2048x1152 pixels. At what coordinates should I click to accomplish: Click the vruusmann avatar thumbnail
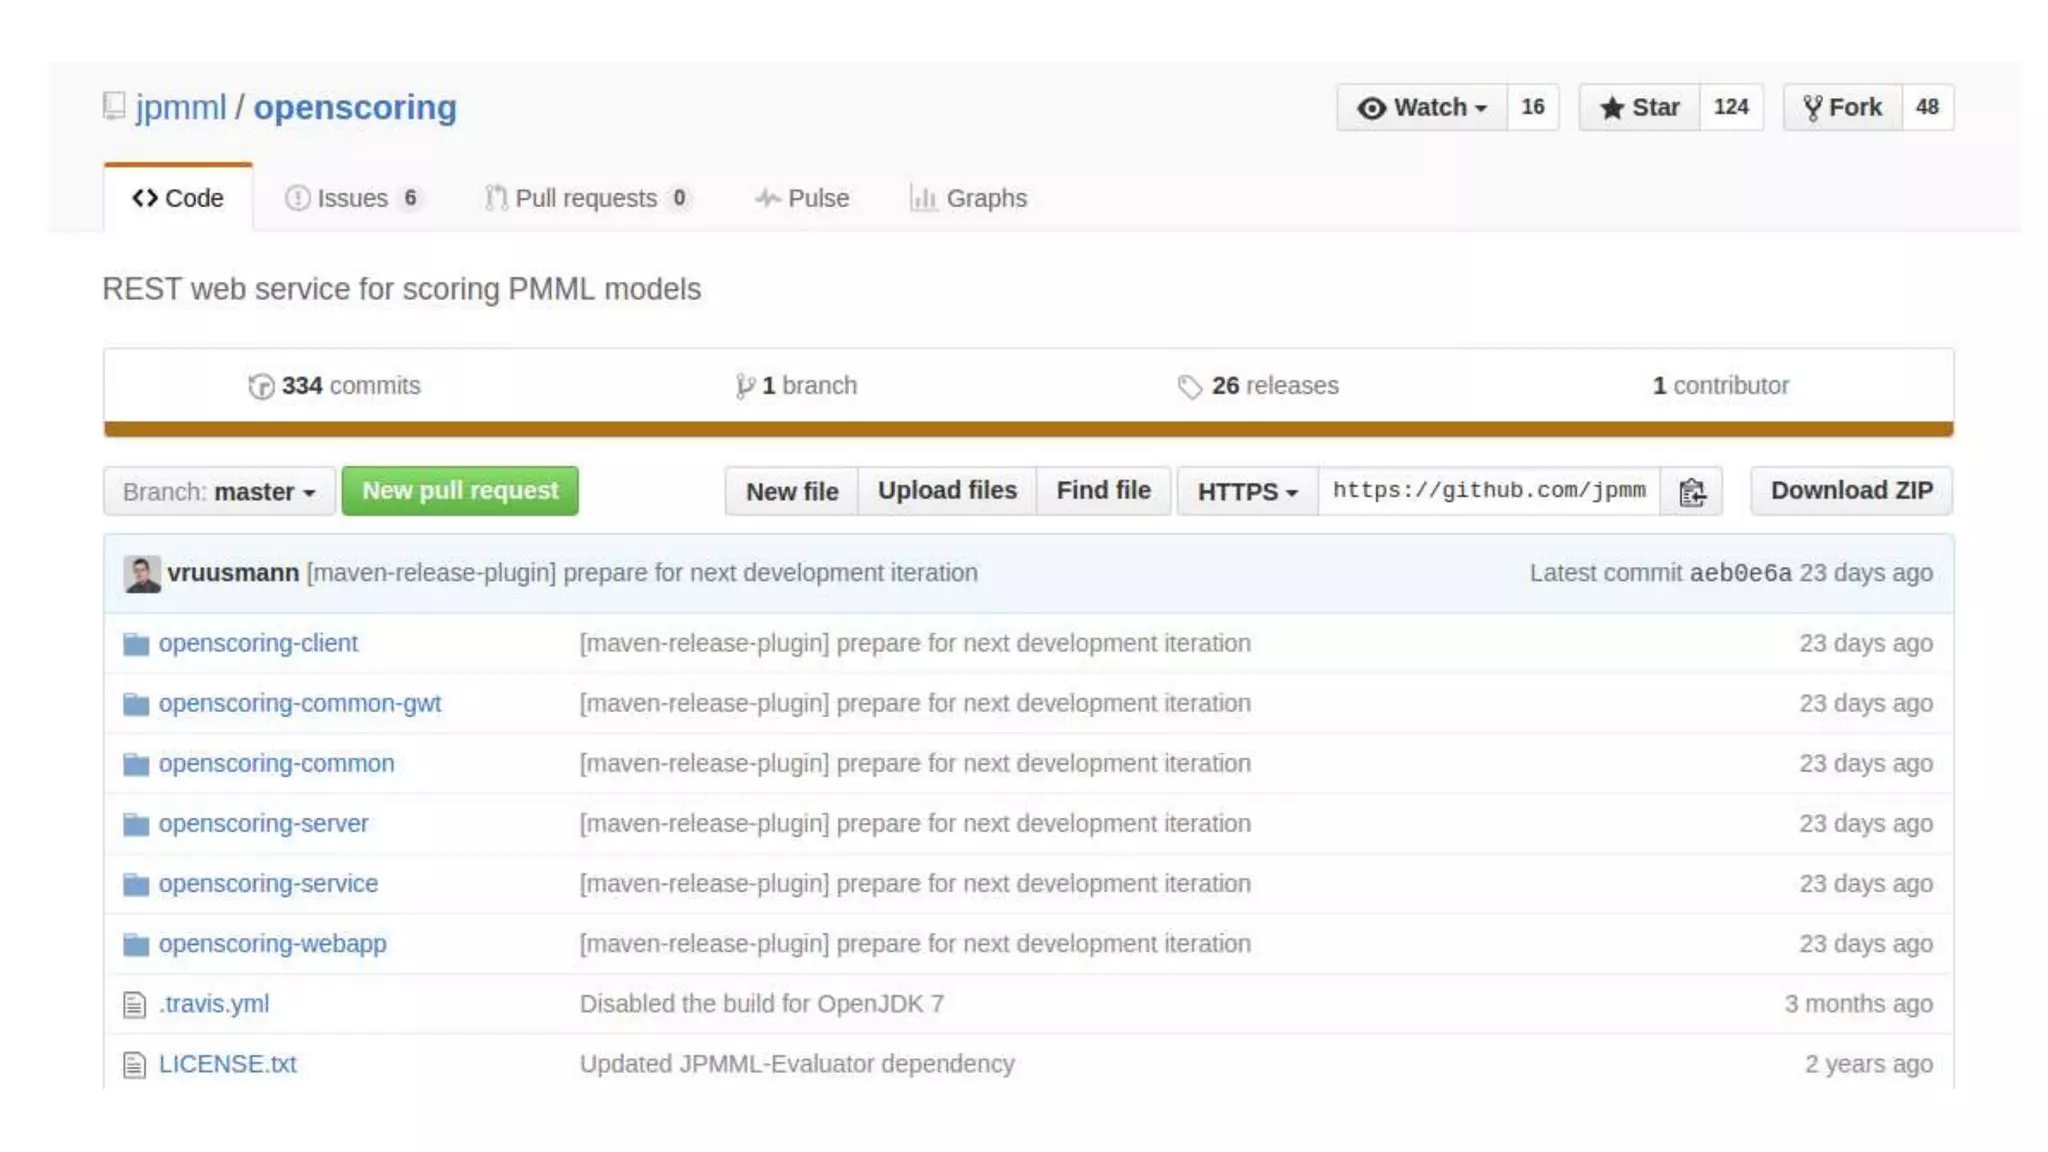[142, 574]
